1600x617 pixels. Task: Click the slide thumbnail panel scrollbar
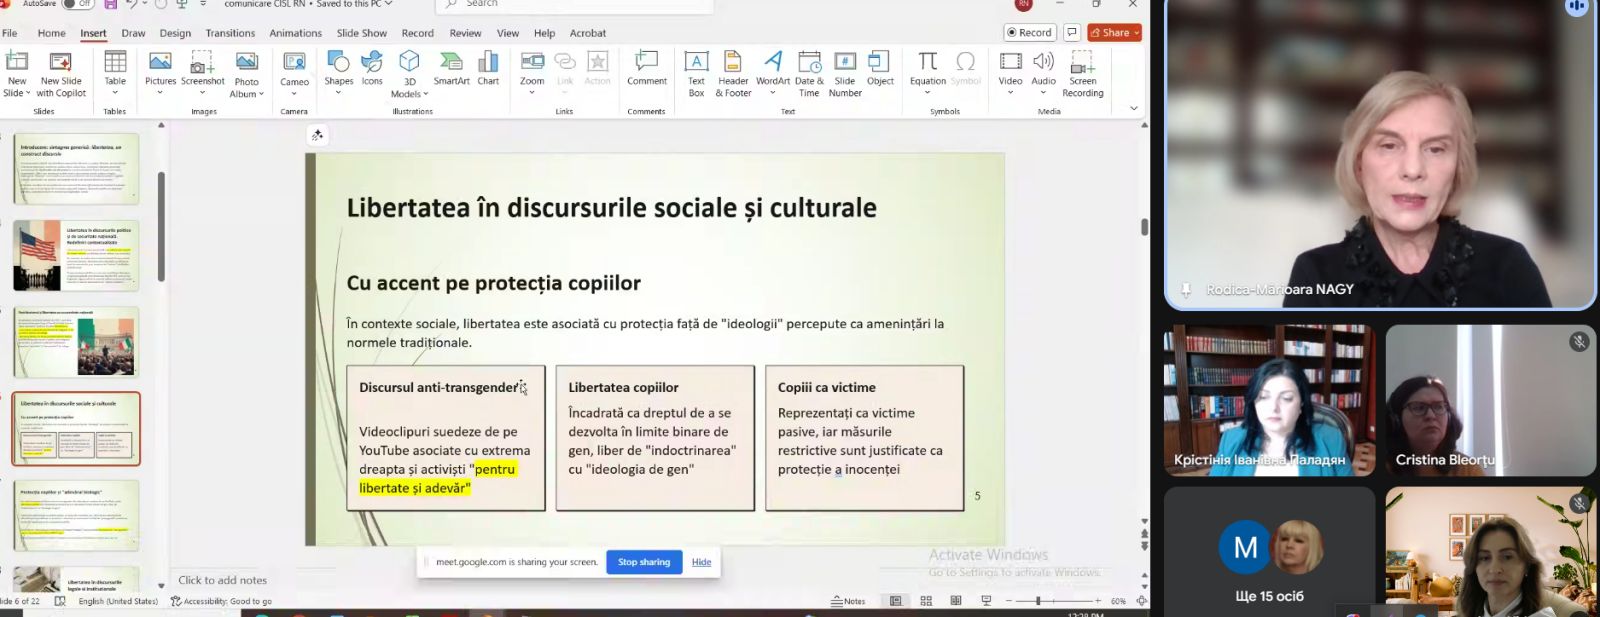tap(161, 227)
